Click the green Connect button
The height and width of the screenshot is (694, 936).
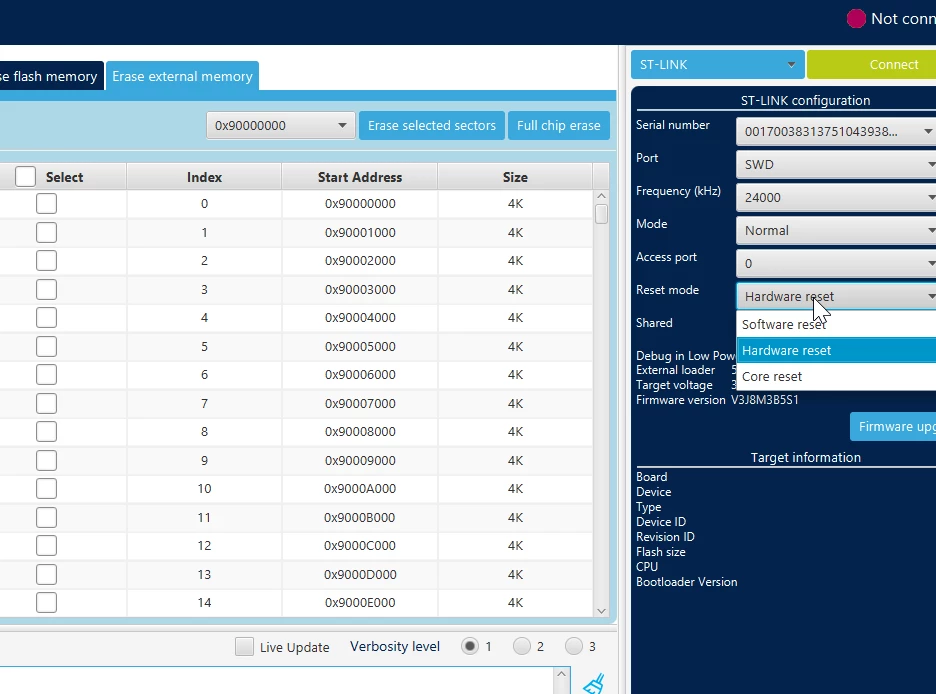[872, 64]
